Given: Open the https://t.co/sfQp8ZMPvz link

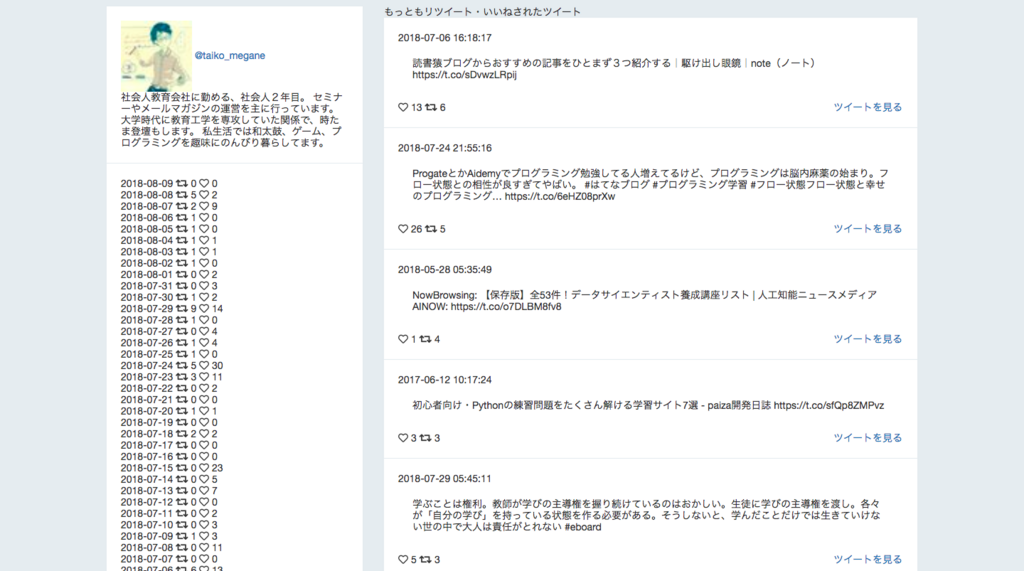Looking at the screenshot, I should pos(829,406).
